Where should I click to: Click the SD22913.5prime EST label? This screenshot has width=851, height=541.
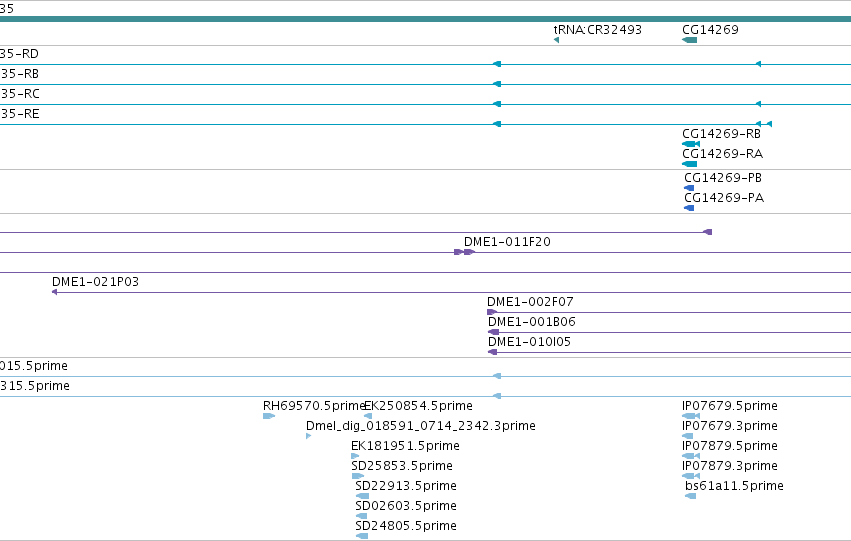pyautogui.click(x=406, y=486)
